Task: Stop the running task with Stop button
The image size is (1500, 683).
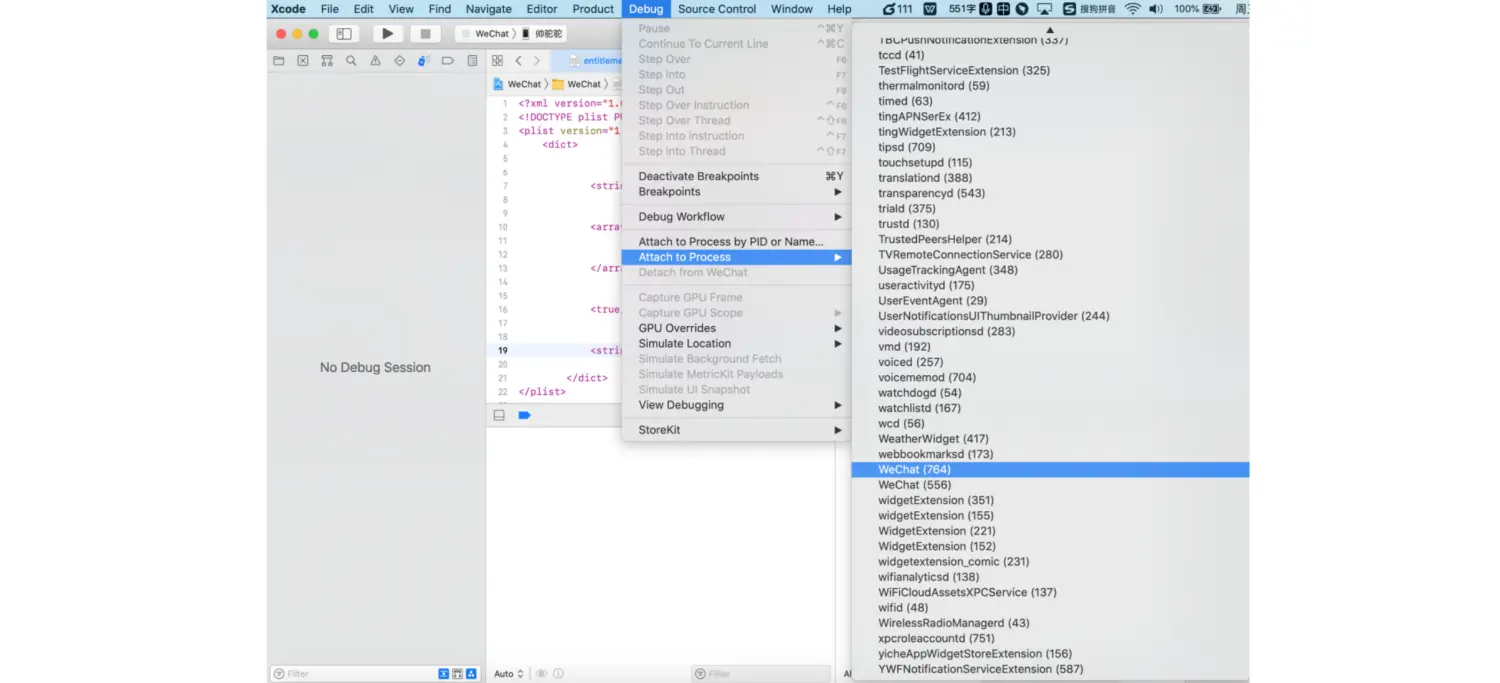Action: pyautogui.click(x=424, y=34)
